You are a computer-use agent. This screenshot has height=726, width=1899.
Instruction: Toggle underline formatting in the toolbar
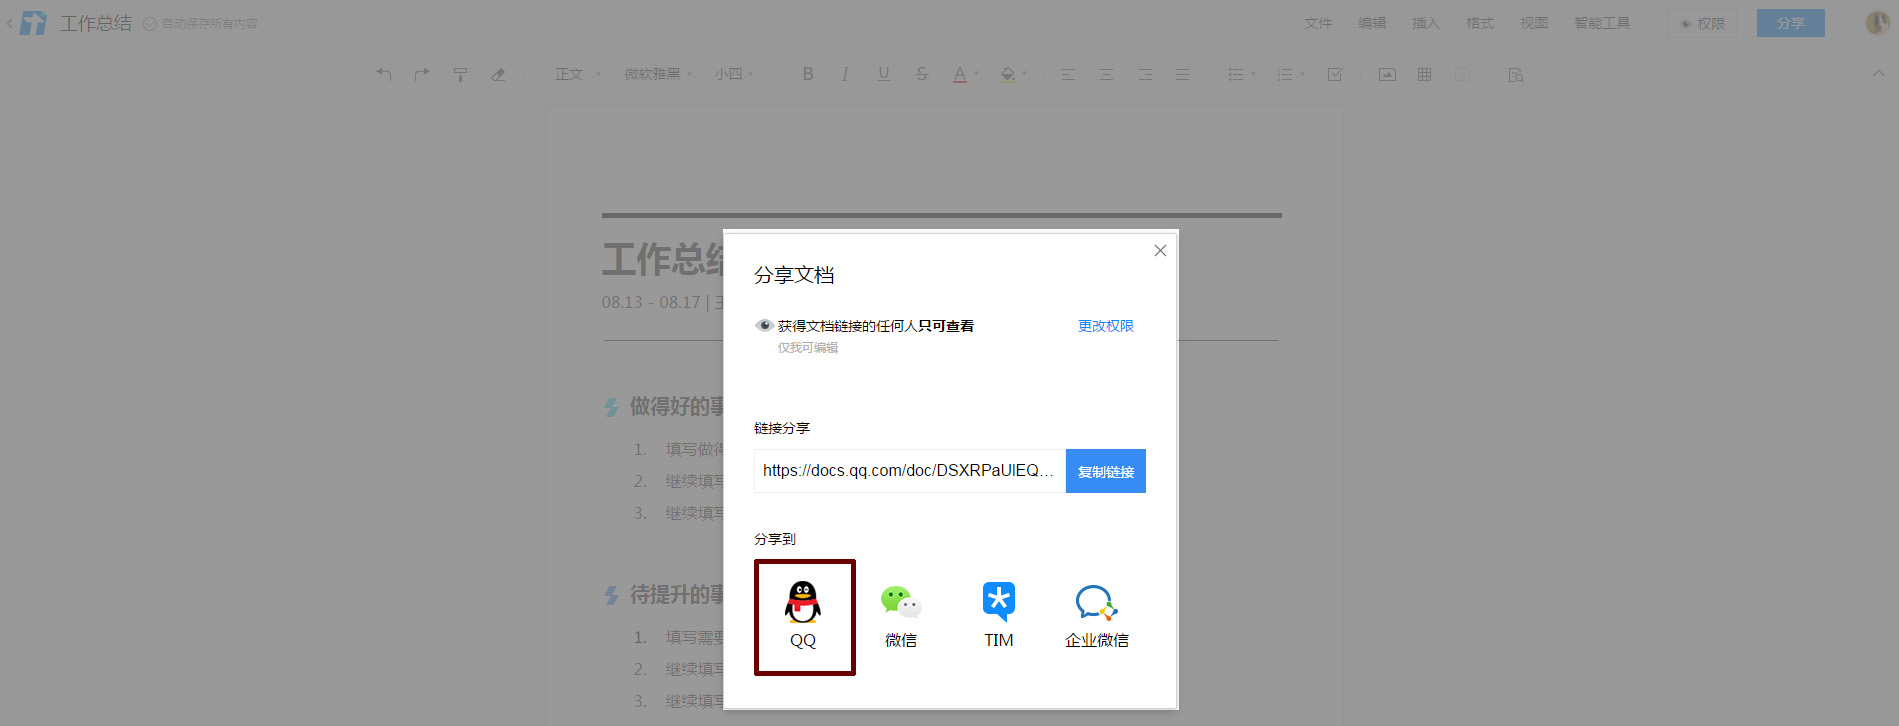coord(883,74)
